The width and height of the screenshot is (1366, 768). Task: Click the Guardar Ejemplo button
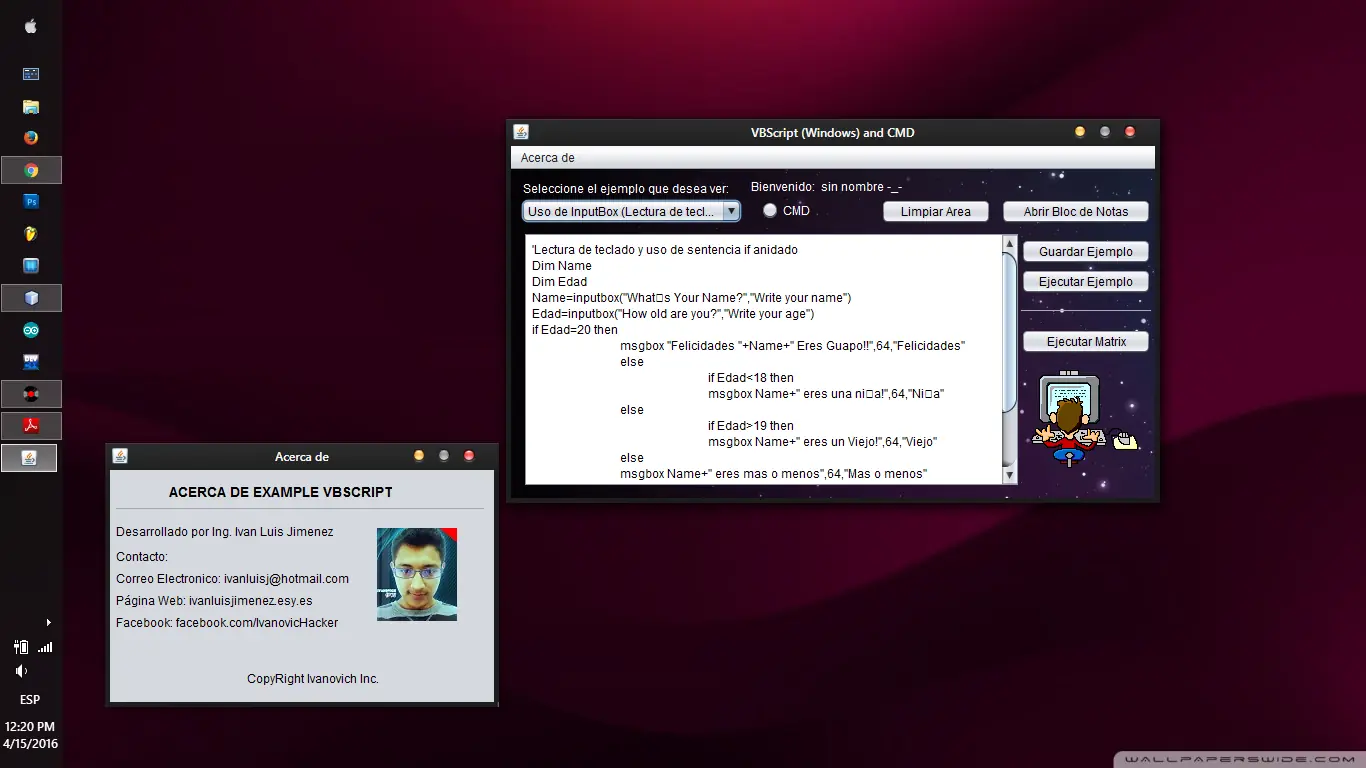pyautogui.click(x=1085, y=252)
